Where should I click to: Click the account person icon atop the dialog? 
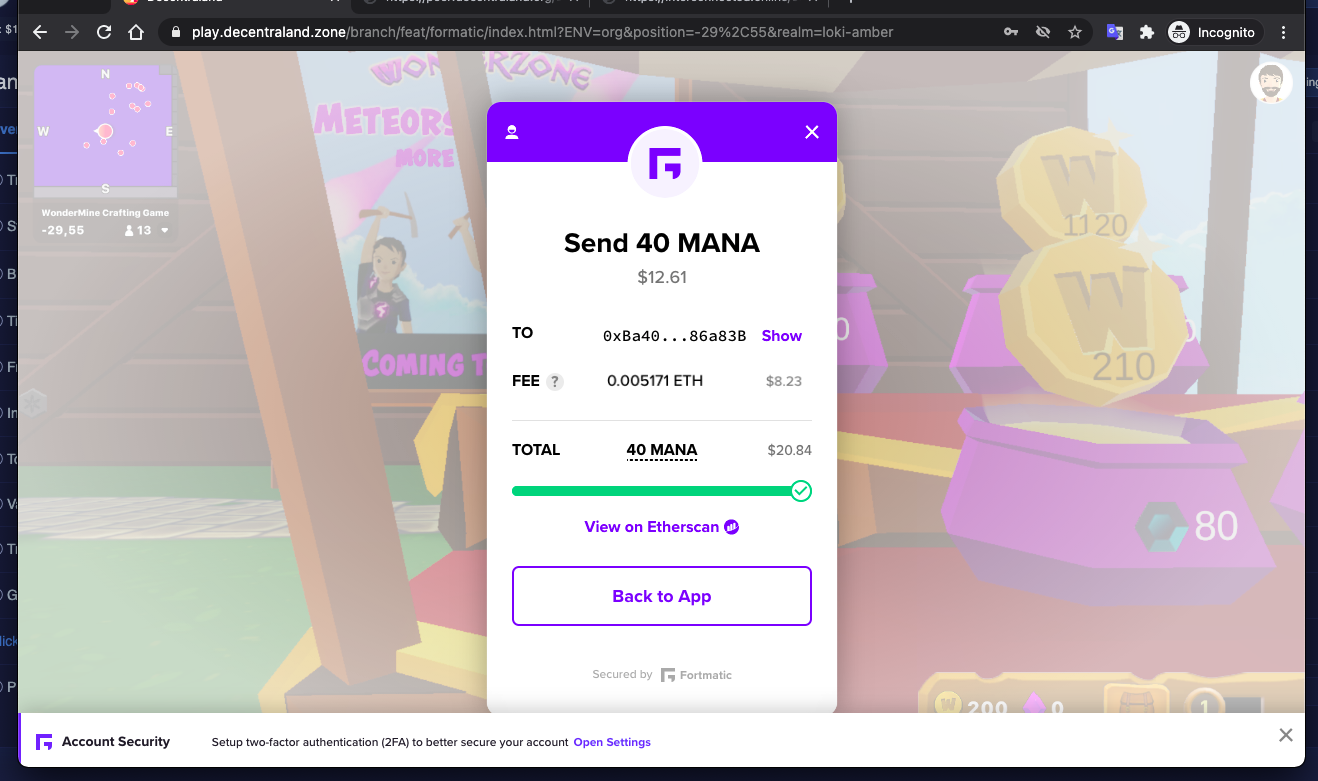coord(511,131)
